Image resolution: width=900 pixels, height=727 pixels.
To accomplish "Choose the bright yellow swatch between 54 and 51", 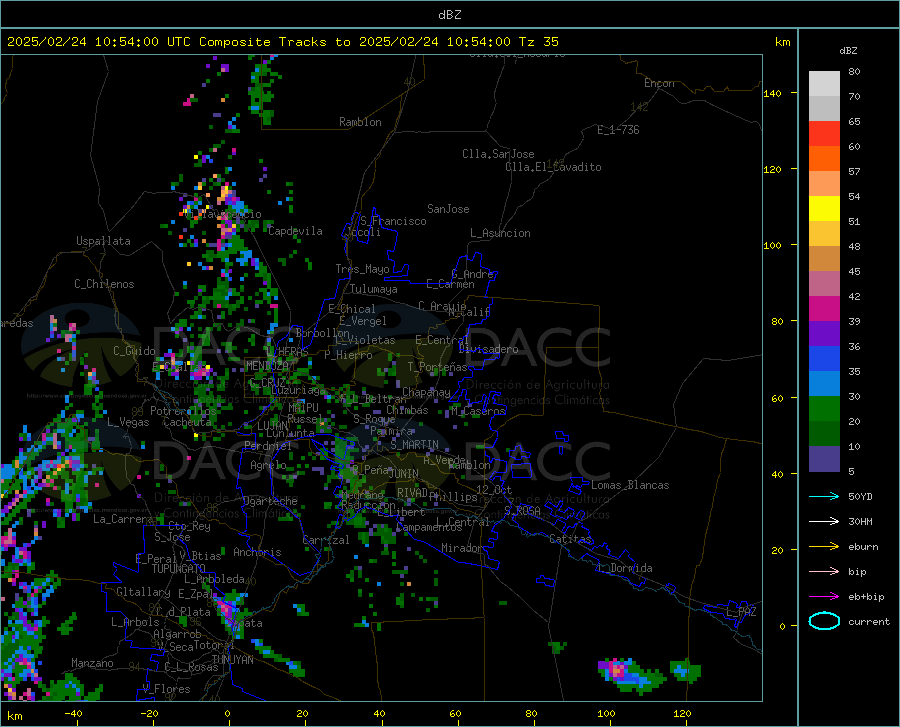I will point(824,209).
